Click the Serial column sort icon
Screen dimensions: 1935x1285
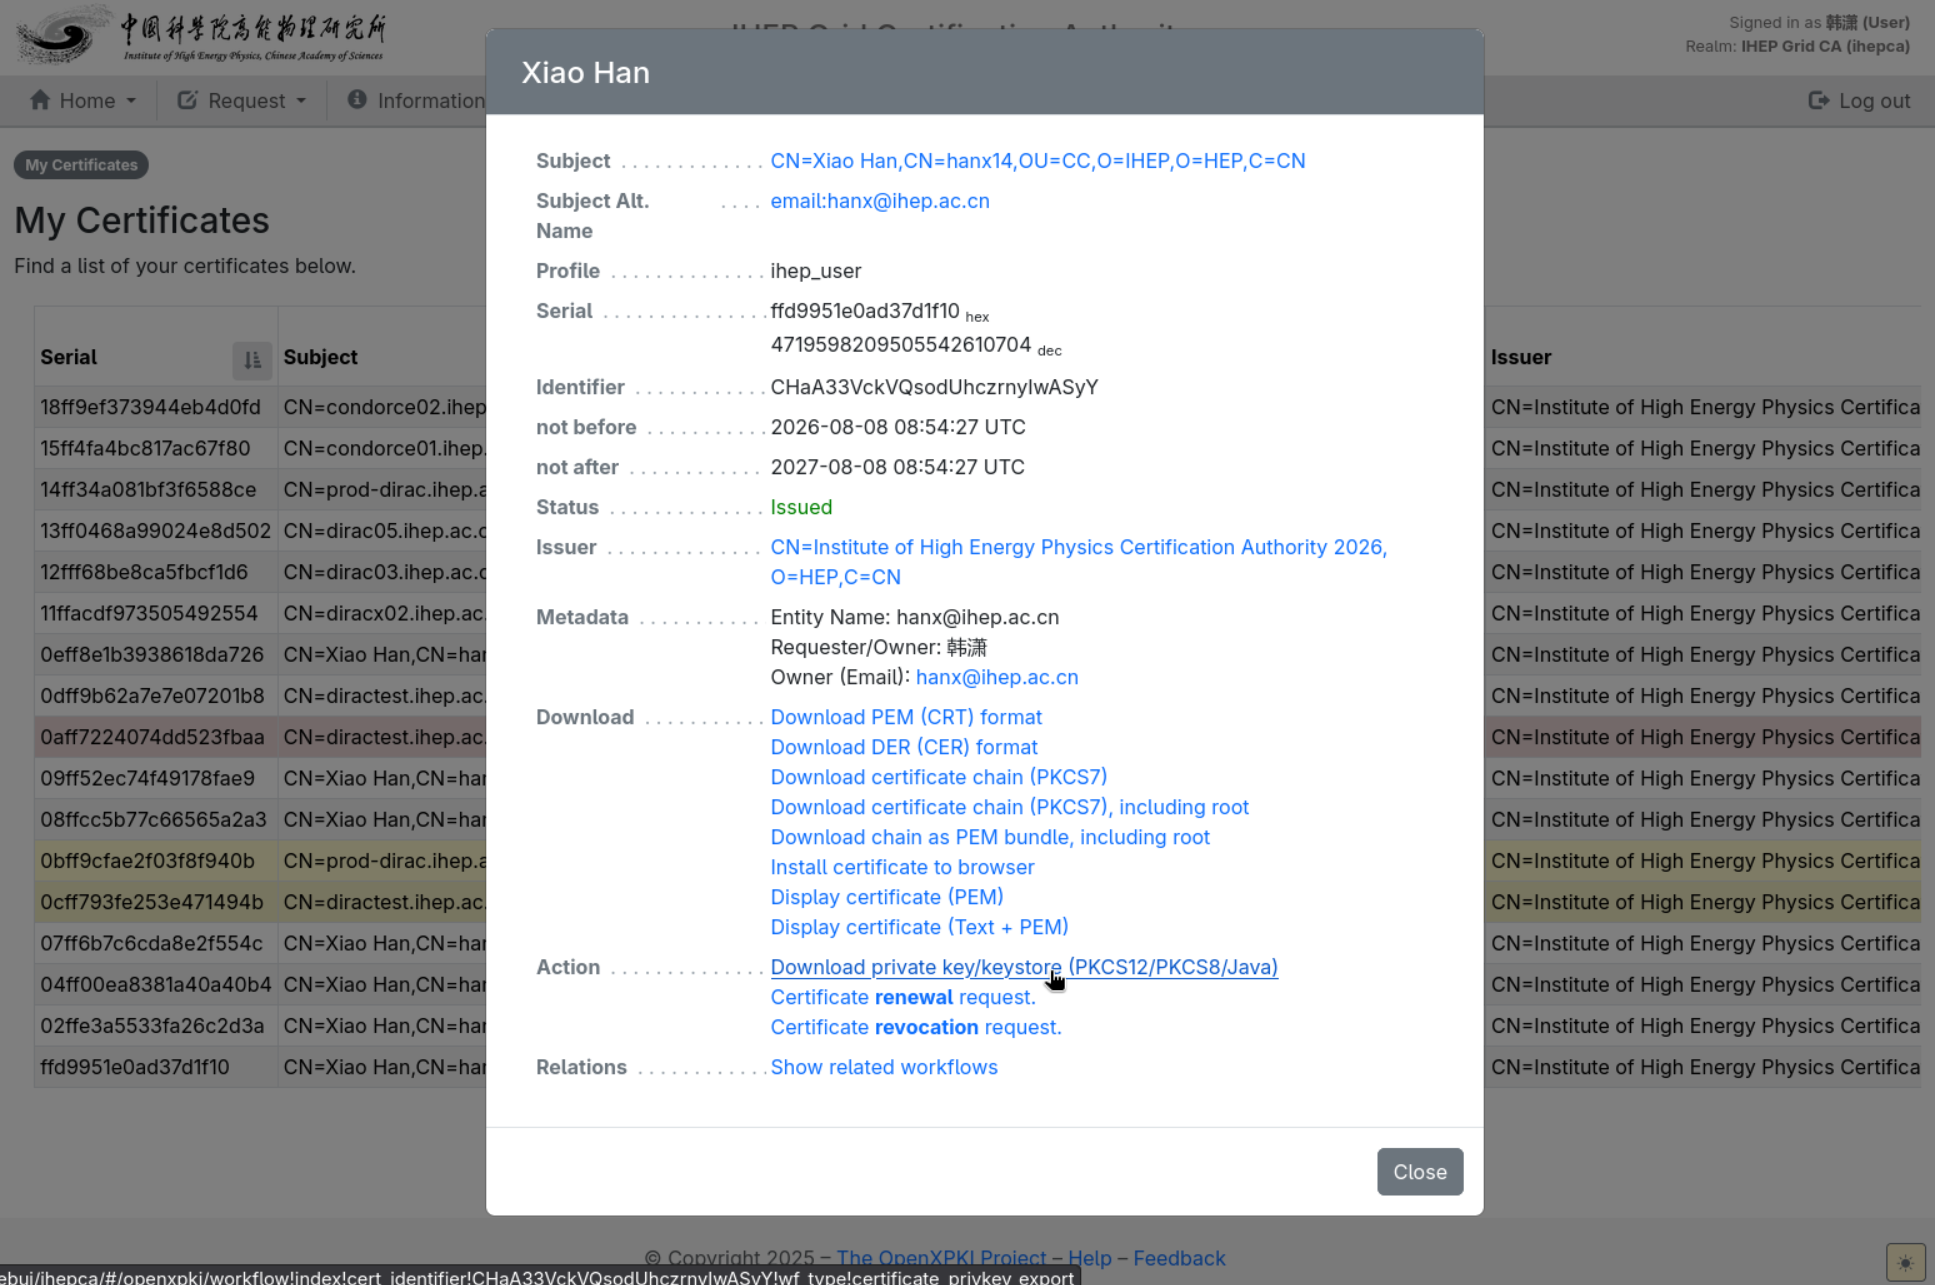coord(252,359)
